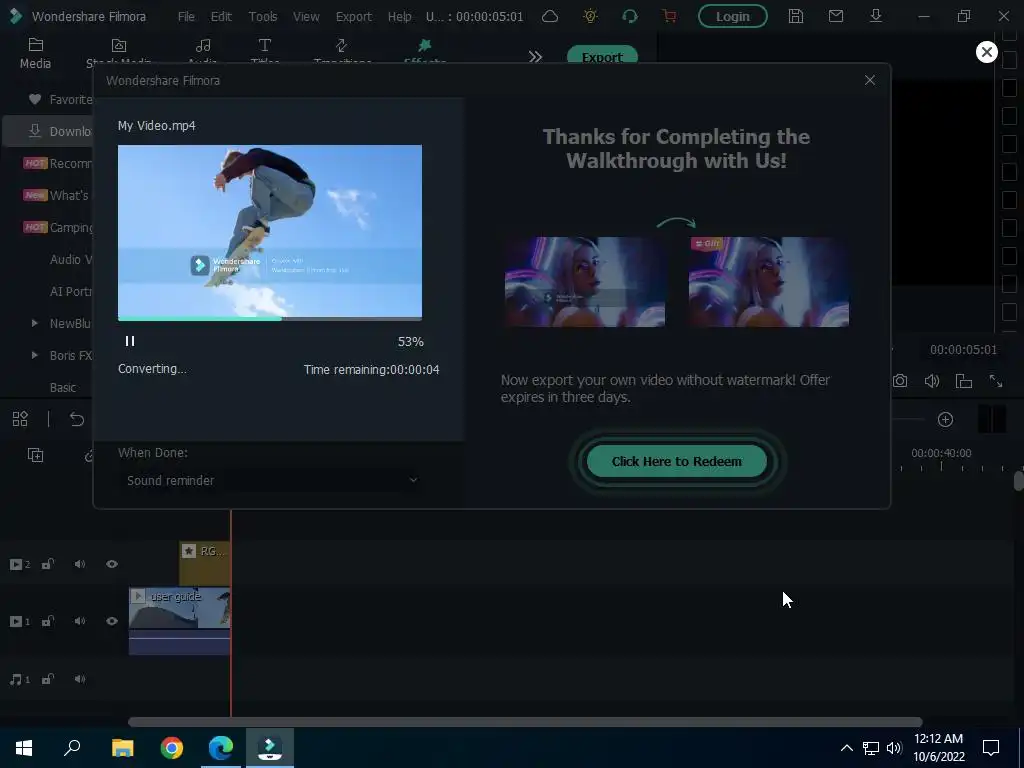Screen dimensions: 1024x768
Task: Open the File menu
Action: pyautogui.click(x=186, y=16)
